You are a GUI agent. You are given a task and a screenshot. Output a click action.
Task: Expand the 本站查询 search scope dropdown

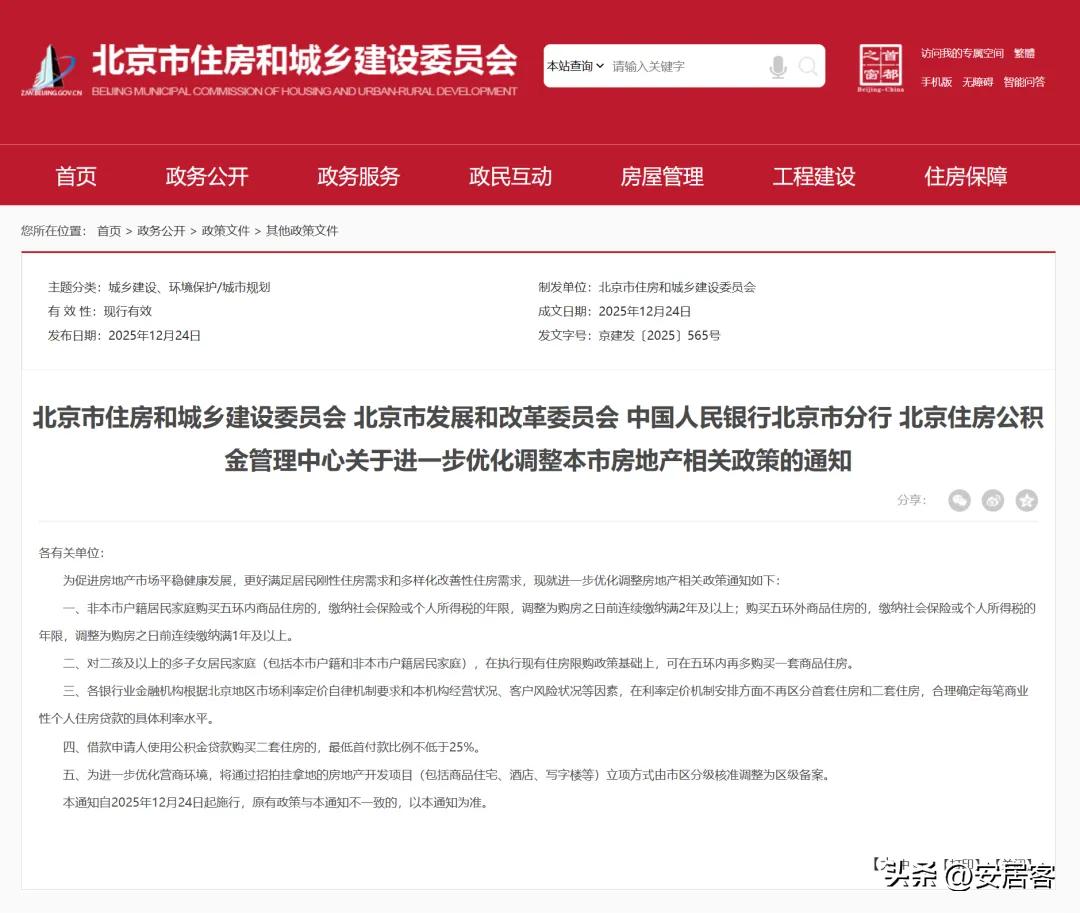pos(575,66)
